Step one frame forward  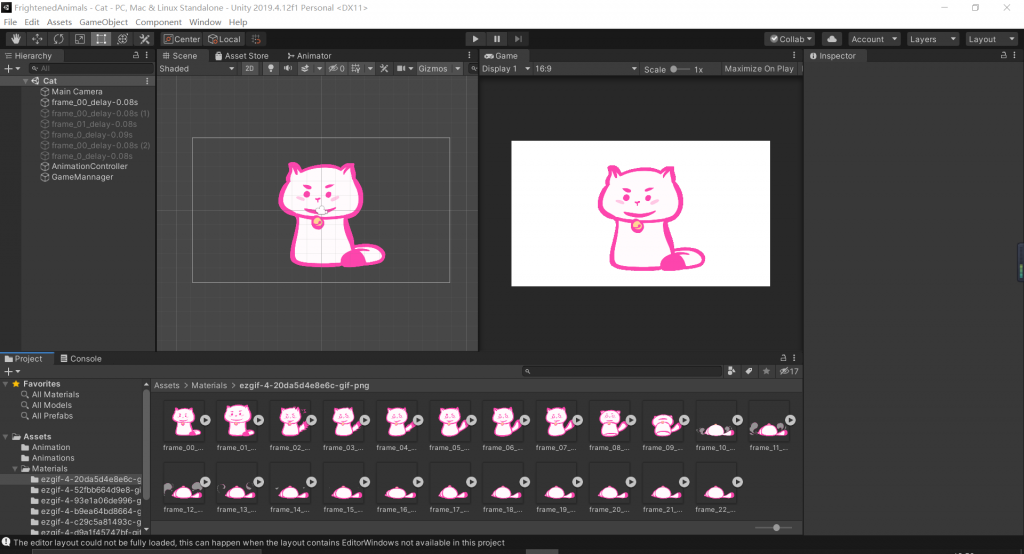[x=519, y=39]
